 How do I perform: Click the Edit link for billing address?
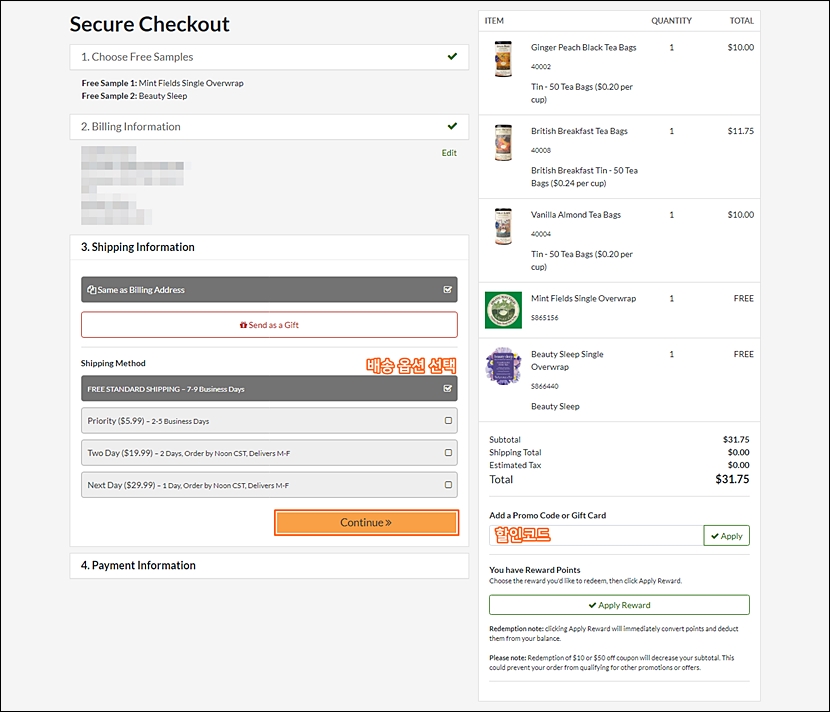pyautogui.click(x=449, y=153)
